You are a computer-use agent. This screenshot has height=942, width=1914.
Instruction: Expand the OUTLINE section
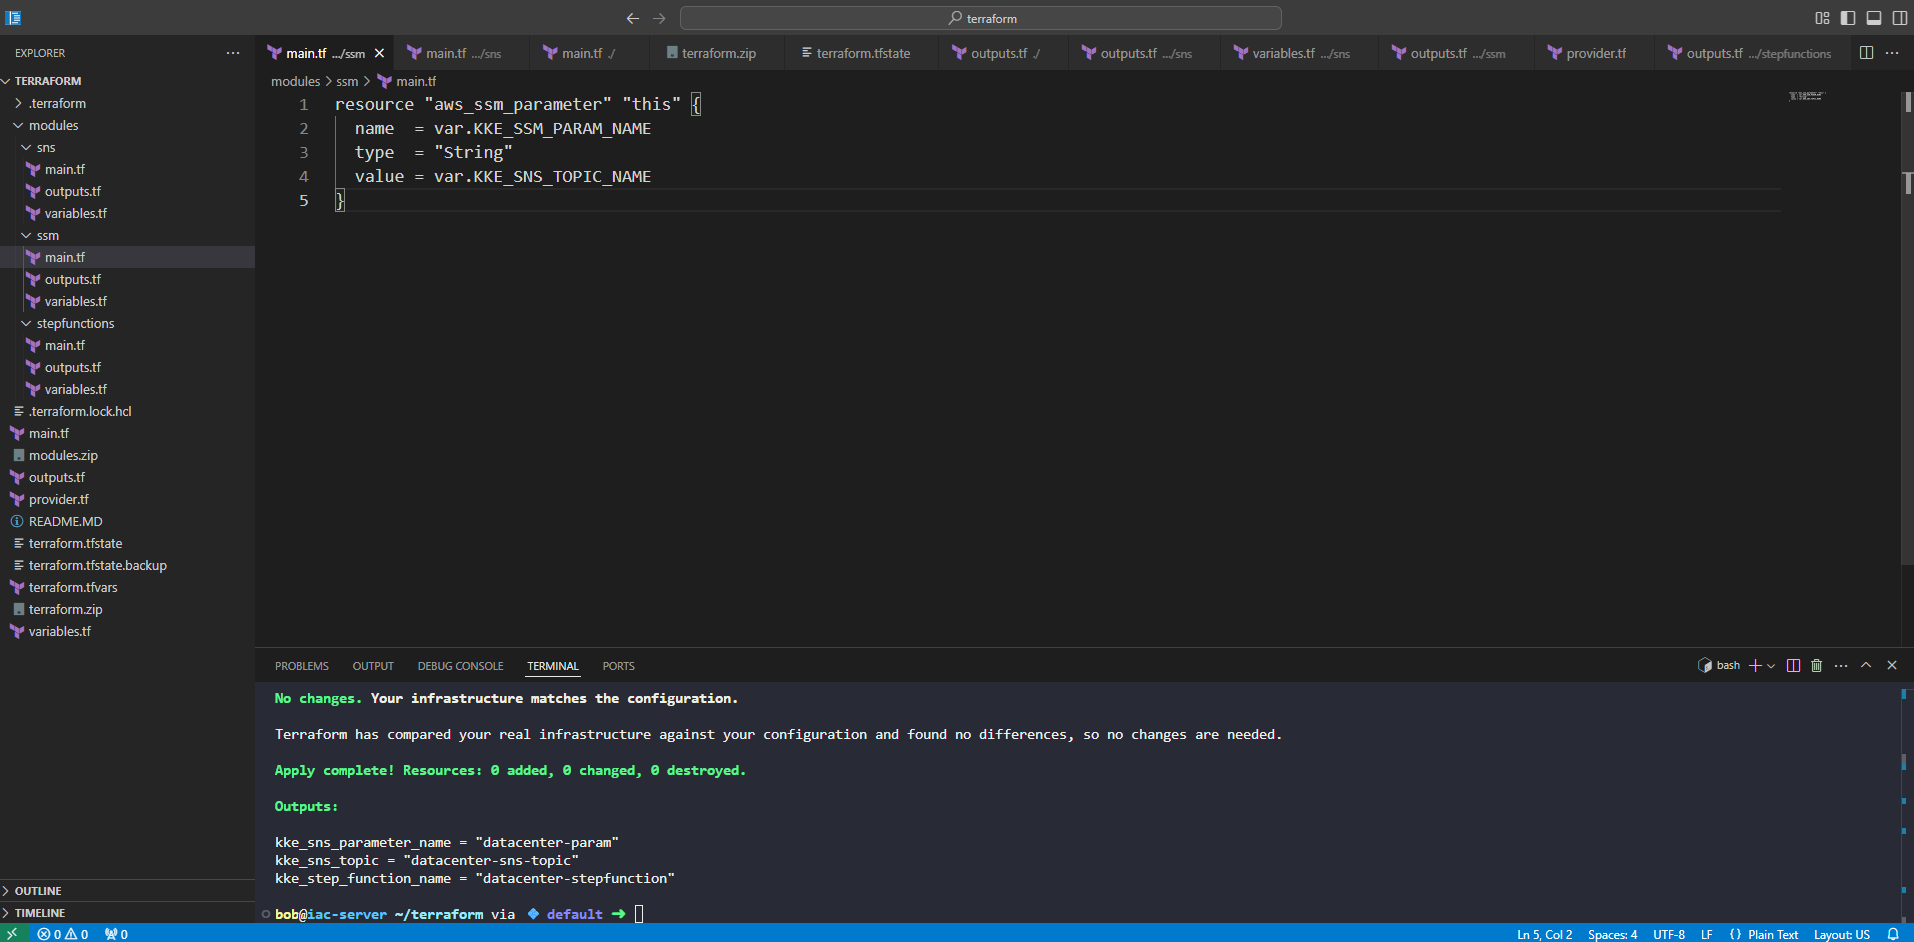38,891
